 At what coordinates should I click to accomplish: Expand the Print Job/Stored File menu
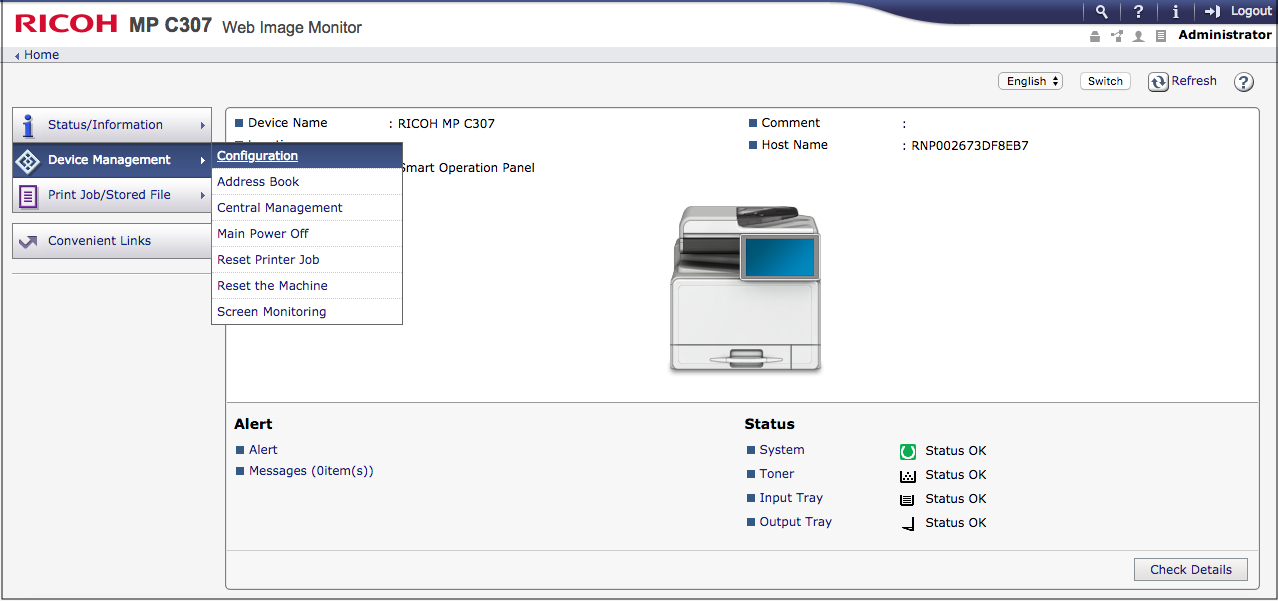112,195
